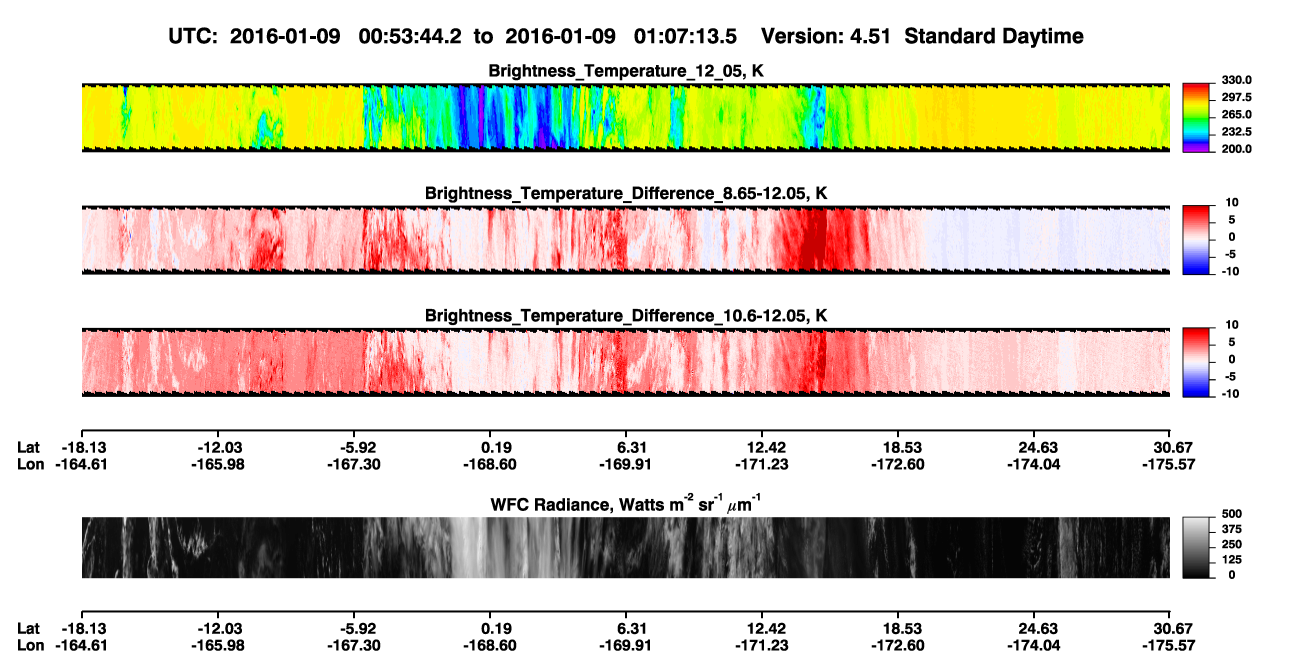The width and height of the screenshot is (1300, 667).
Task: Click "Lat" label above the WFC Radiance panel
Action: click(x=30, y=448)
